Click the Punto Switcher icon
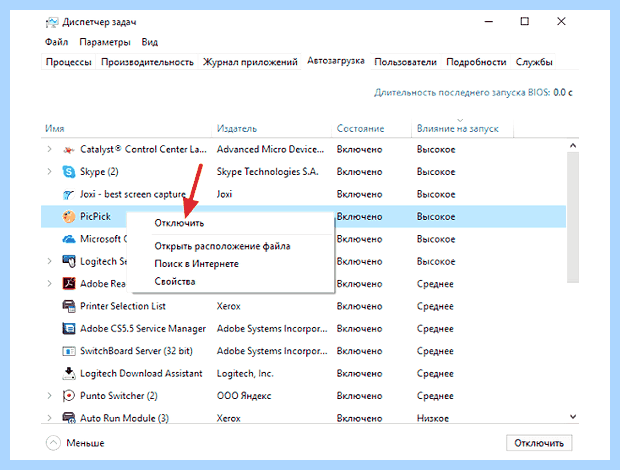This screenshot has height=470, width=620. tap(69, 396)
